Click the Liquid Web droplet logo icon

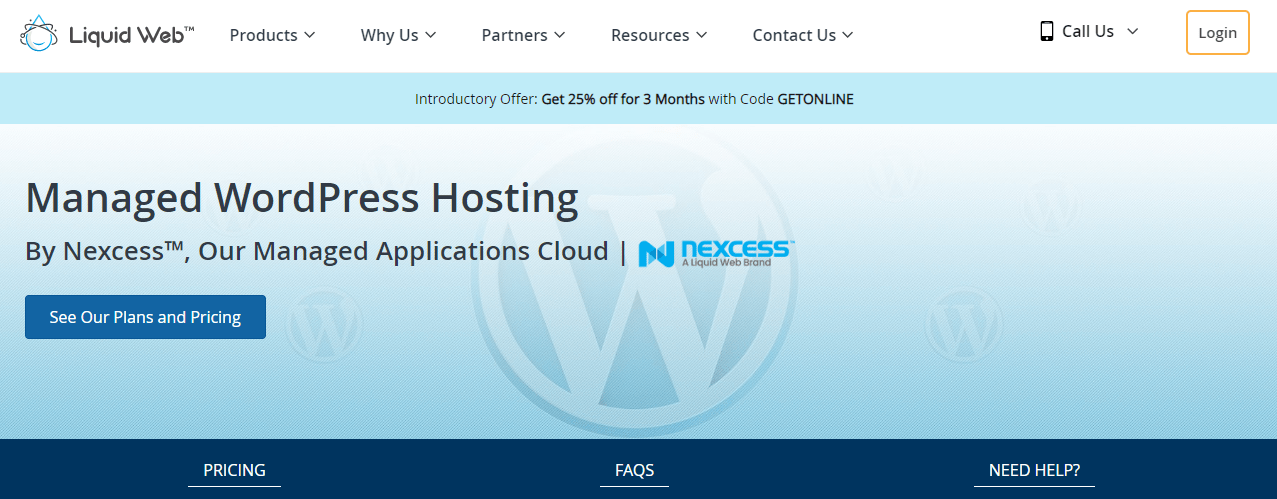pyautogui.click(x=38, y=33)
